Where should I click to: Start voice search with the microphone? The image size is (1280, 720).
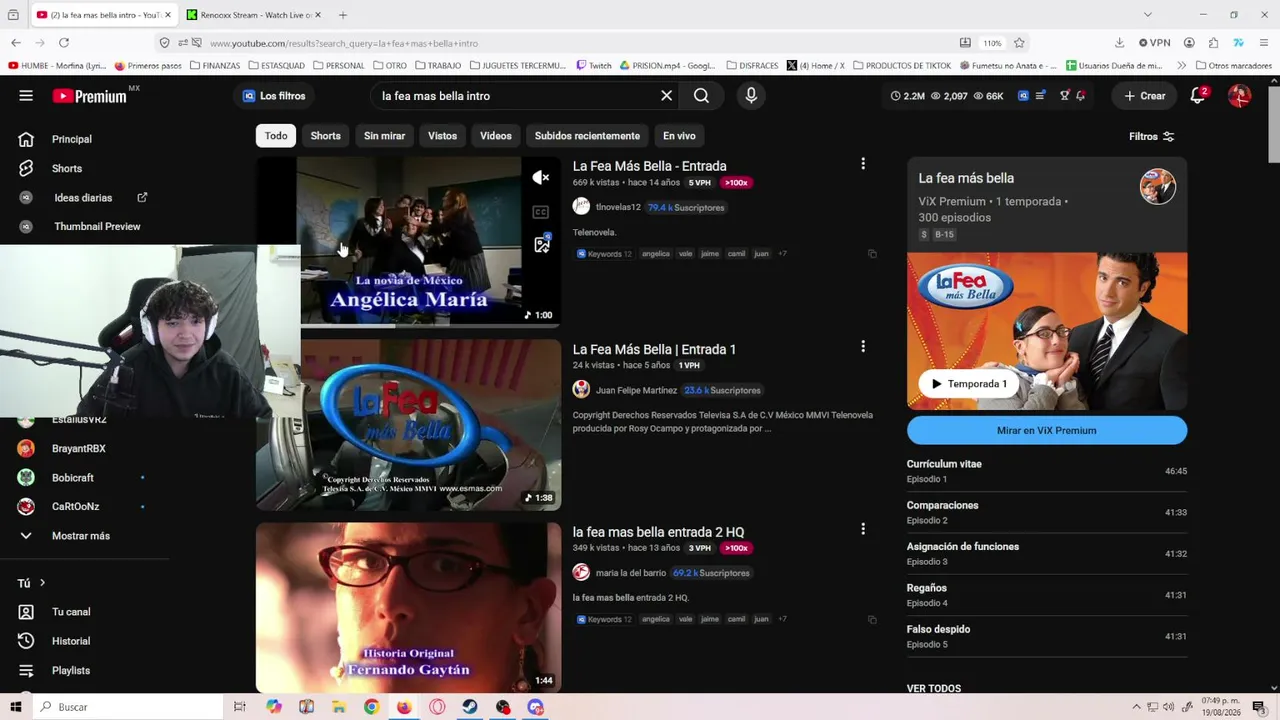tap(751, 96)
